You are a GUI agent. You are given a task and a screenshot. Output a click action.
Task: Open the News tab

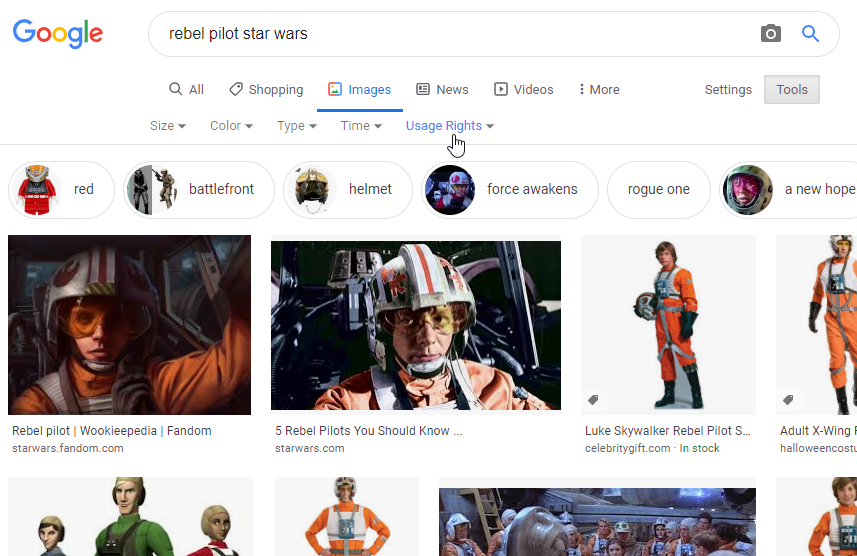coord(442,89)
